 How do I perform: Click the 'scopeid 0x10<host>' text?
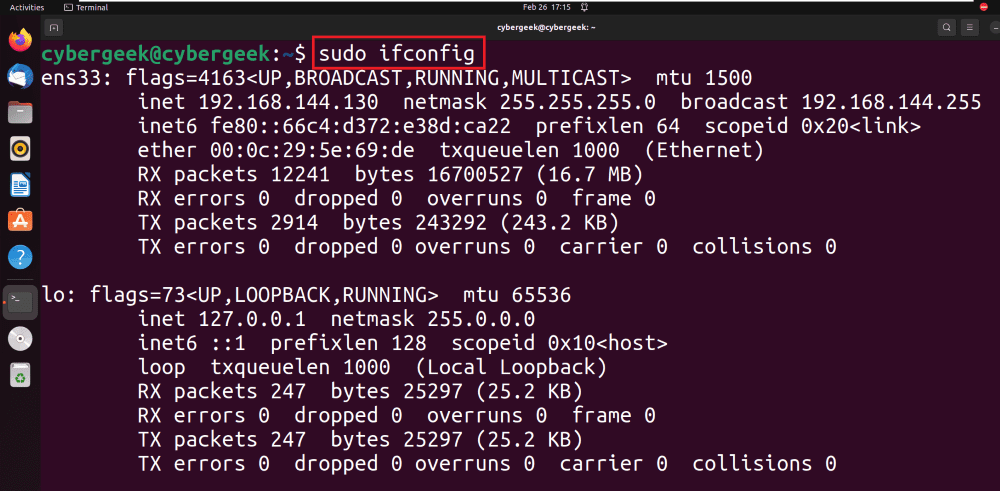coord(559,343)
